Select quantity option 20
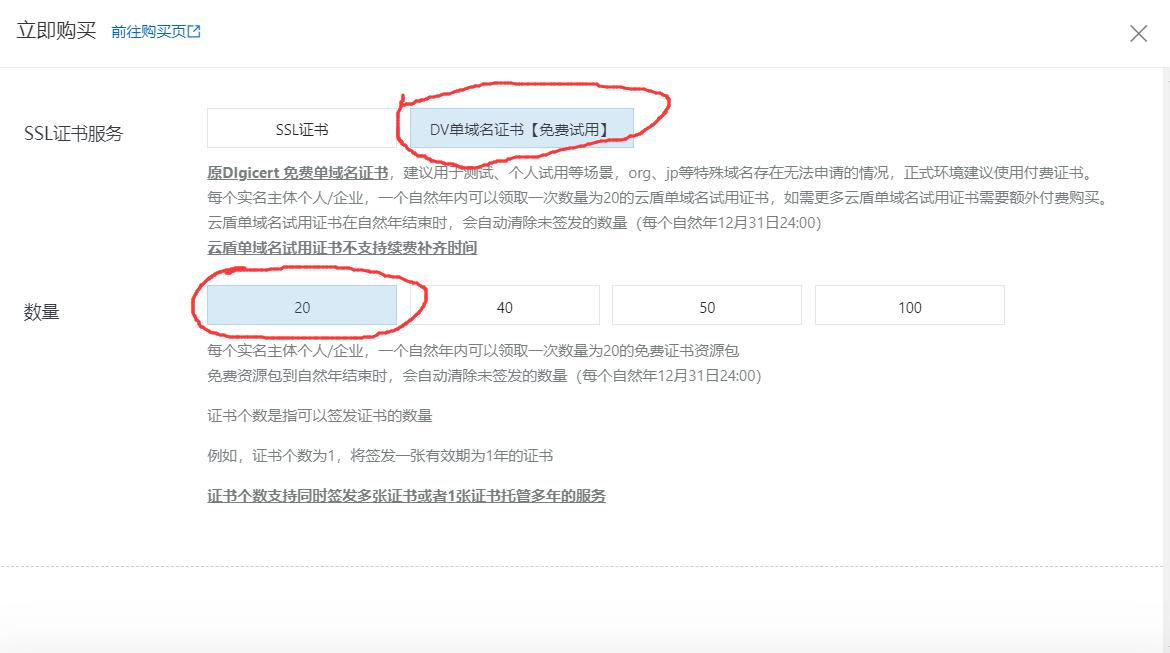 [302, 305]
